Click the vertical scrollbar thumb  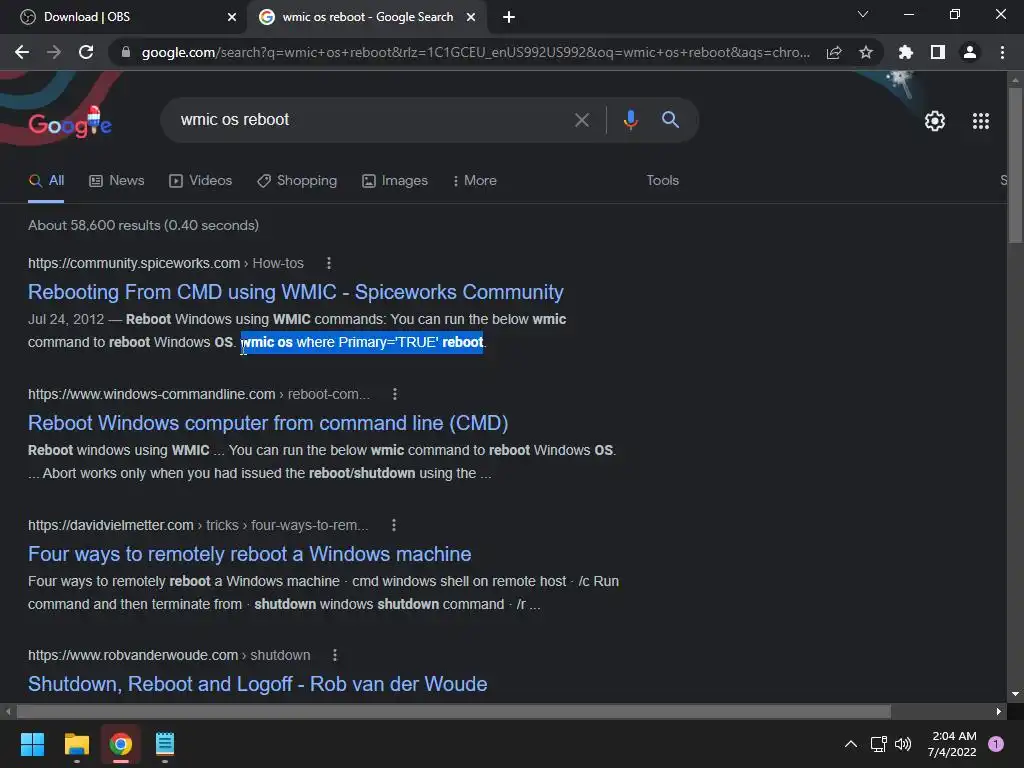1015,165
